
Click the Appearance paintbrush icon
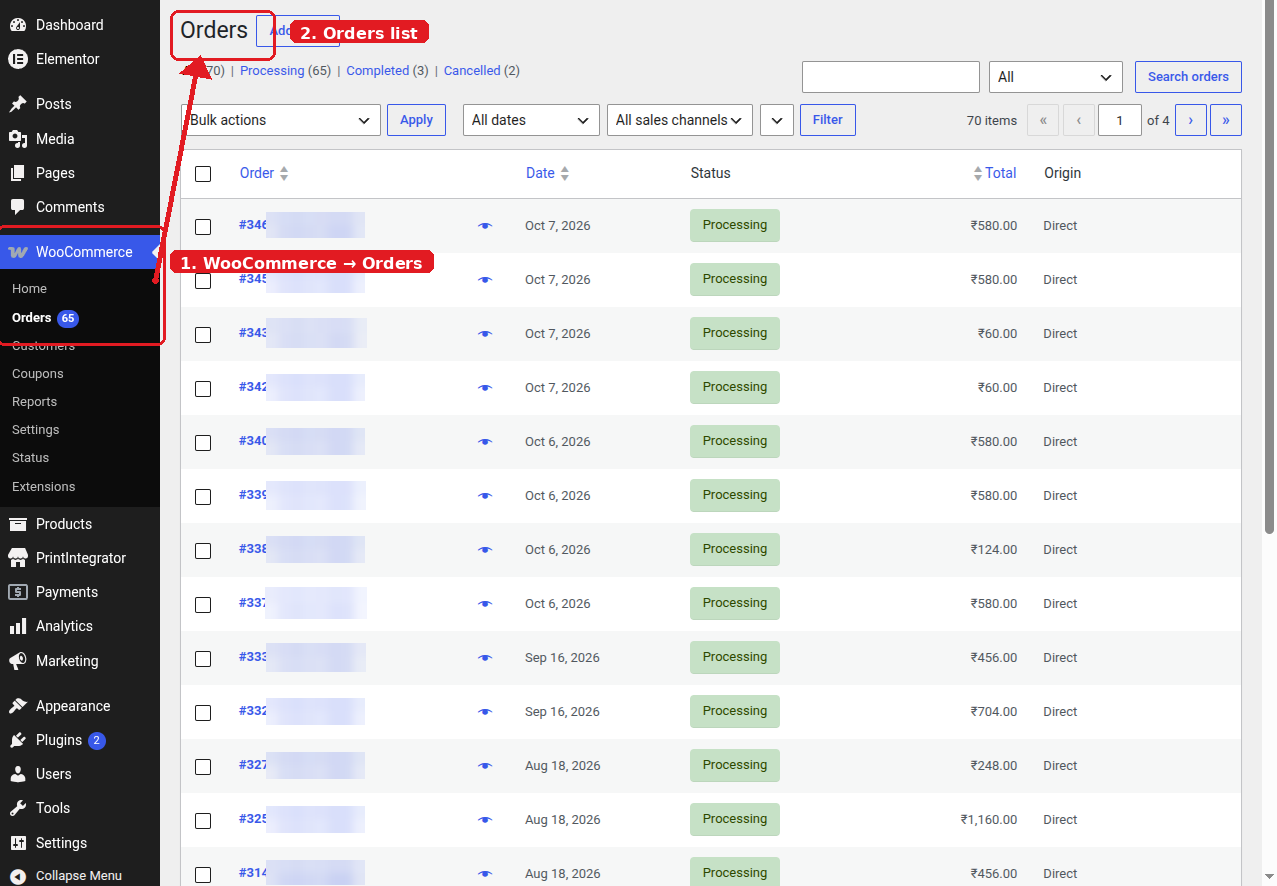[18, 706]
